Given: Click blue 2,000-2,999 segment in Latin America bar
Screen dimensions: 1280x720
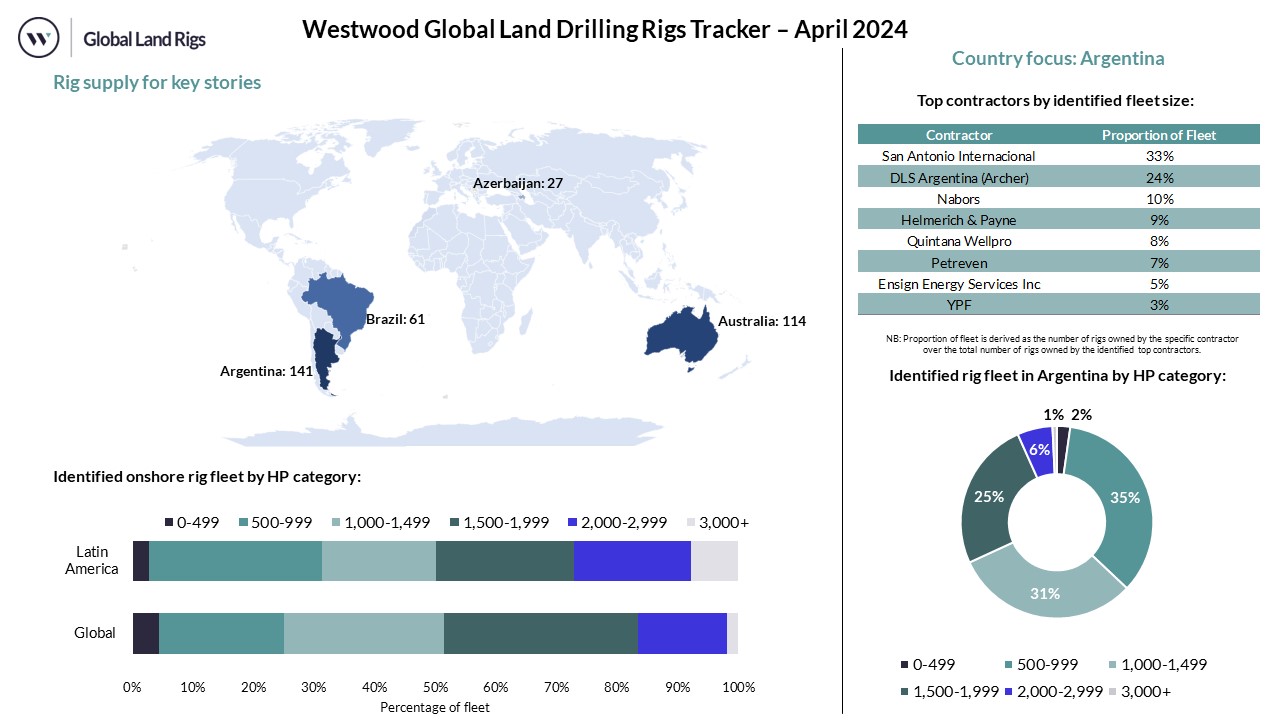Looking at the screenshot, I should coord(632,560).
